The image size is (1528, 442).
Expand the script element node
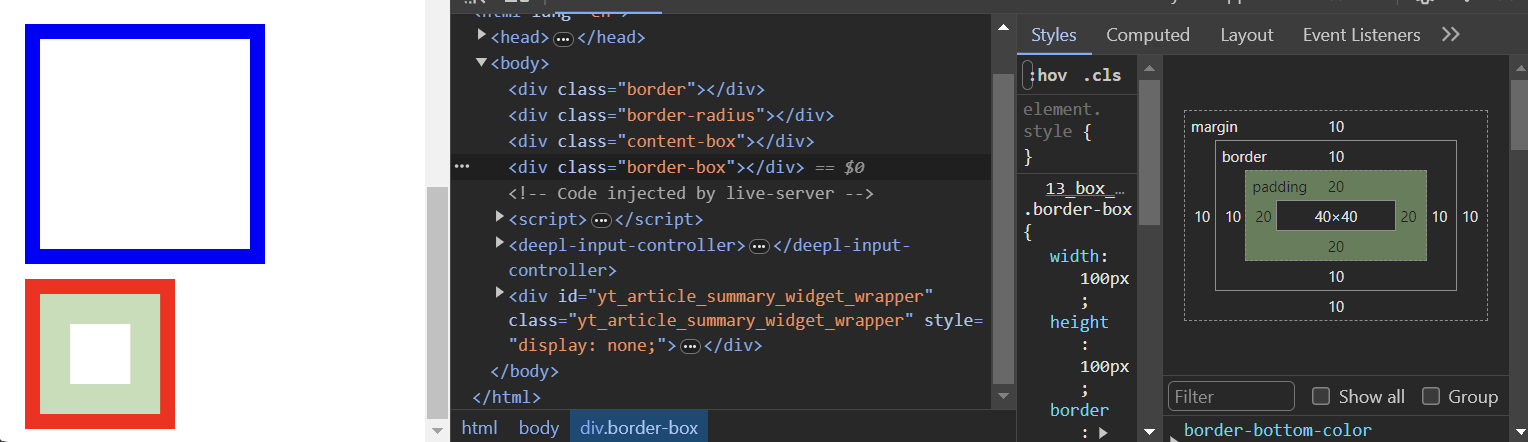501,217
